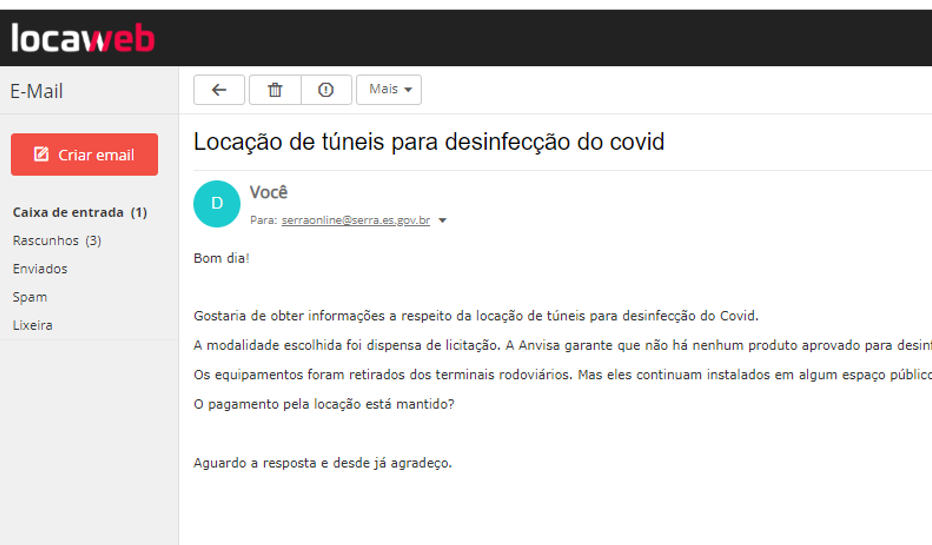The width and height of the screenshot is (932, 545).
Task: Click the closing line Aguardo a resposta
Action: [322, 463]
